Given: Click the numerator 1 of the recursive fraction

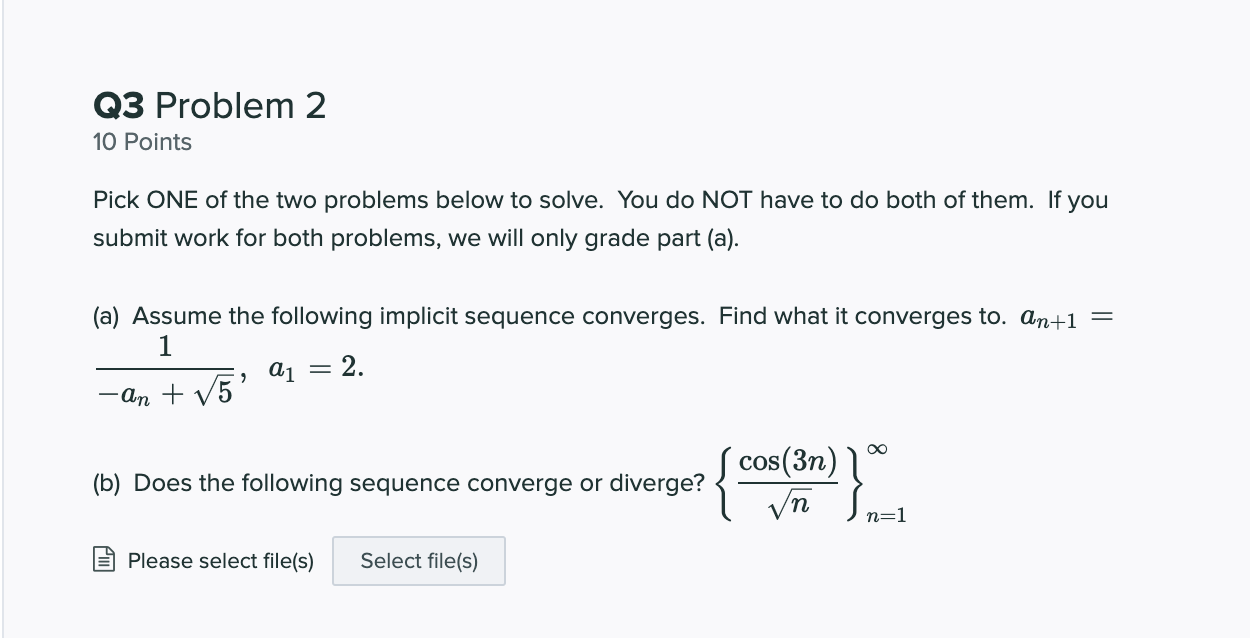Looking at the screenshot, I should click(x=165, y=346).
